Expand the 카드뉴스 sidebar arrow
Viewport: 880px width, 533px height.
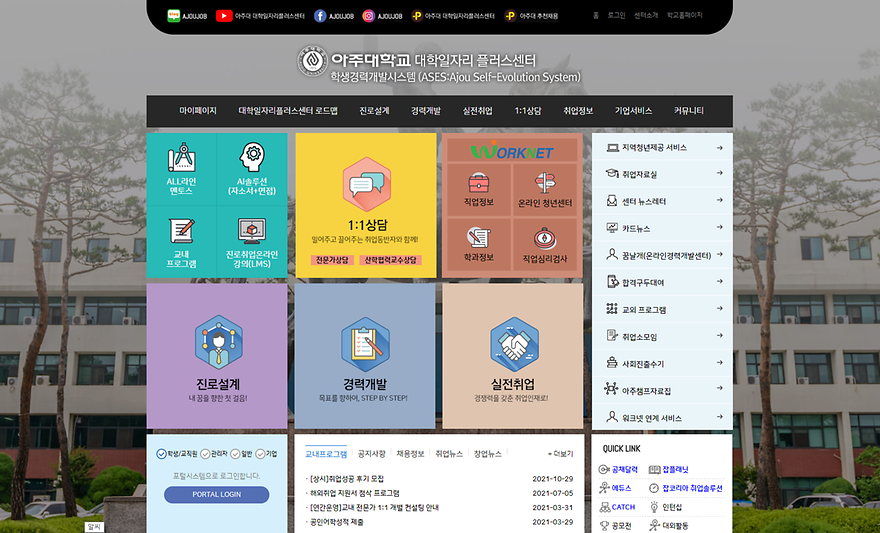719,229
